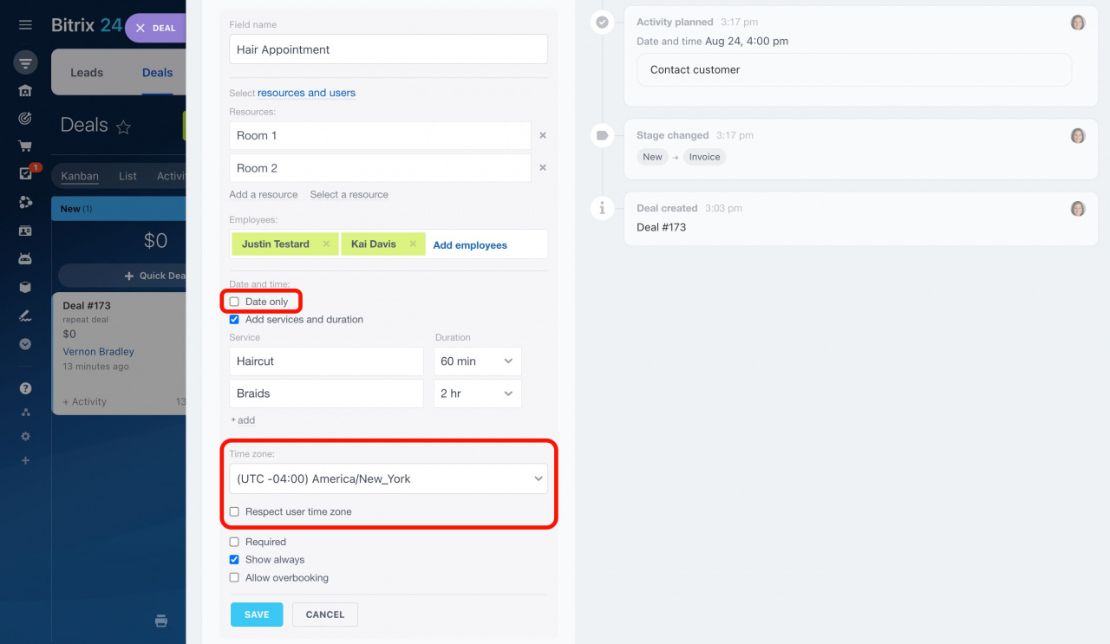1110x644 pixels.
Task: Click the robot automation icon in sidebar
Action: [x=25, y=259]
